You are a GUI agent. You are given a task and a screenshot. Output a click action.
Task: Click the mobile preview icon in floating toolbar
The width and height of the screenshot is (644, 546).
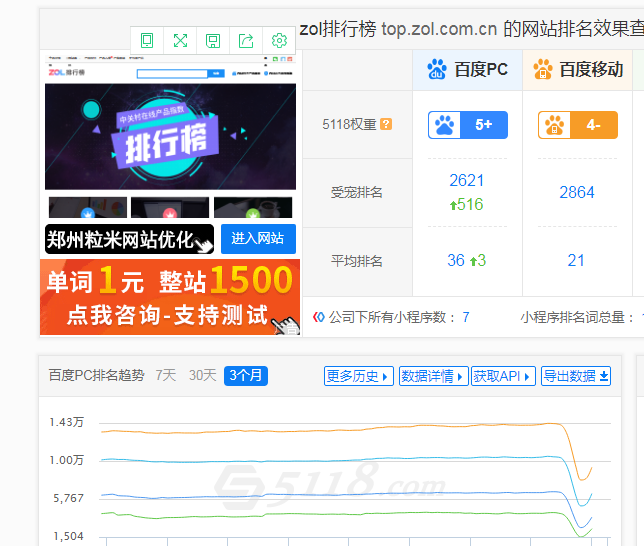point(147,41)
